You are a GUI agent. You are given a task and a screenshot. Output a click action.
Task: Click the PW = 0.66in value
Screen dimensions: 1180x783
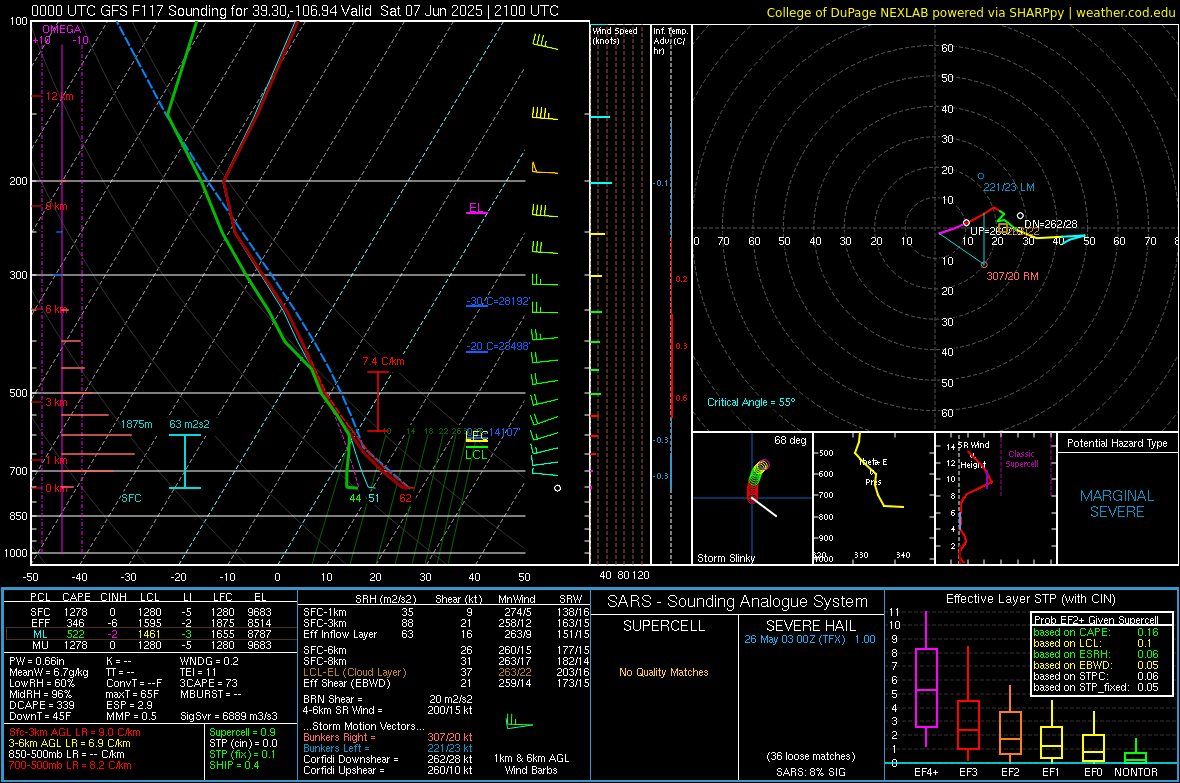click(37, 661)
